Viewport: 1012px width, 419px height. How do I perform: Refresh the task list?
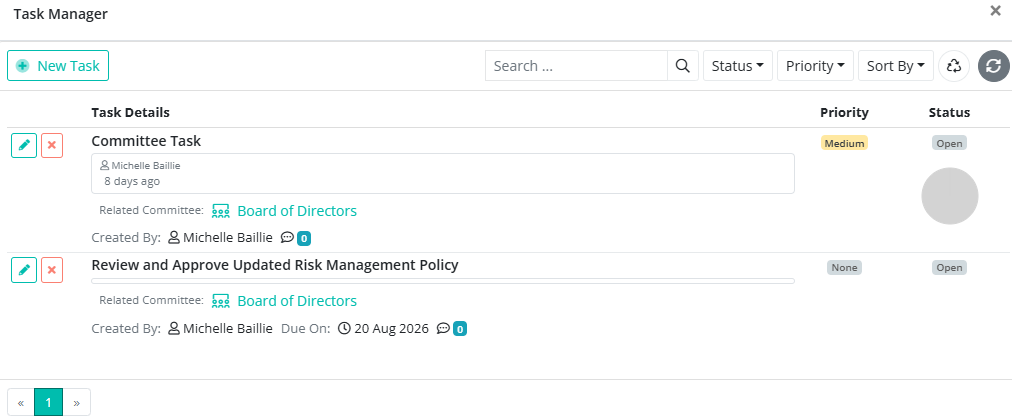994,66
